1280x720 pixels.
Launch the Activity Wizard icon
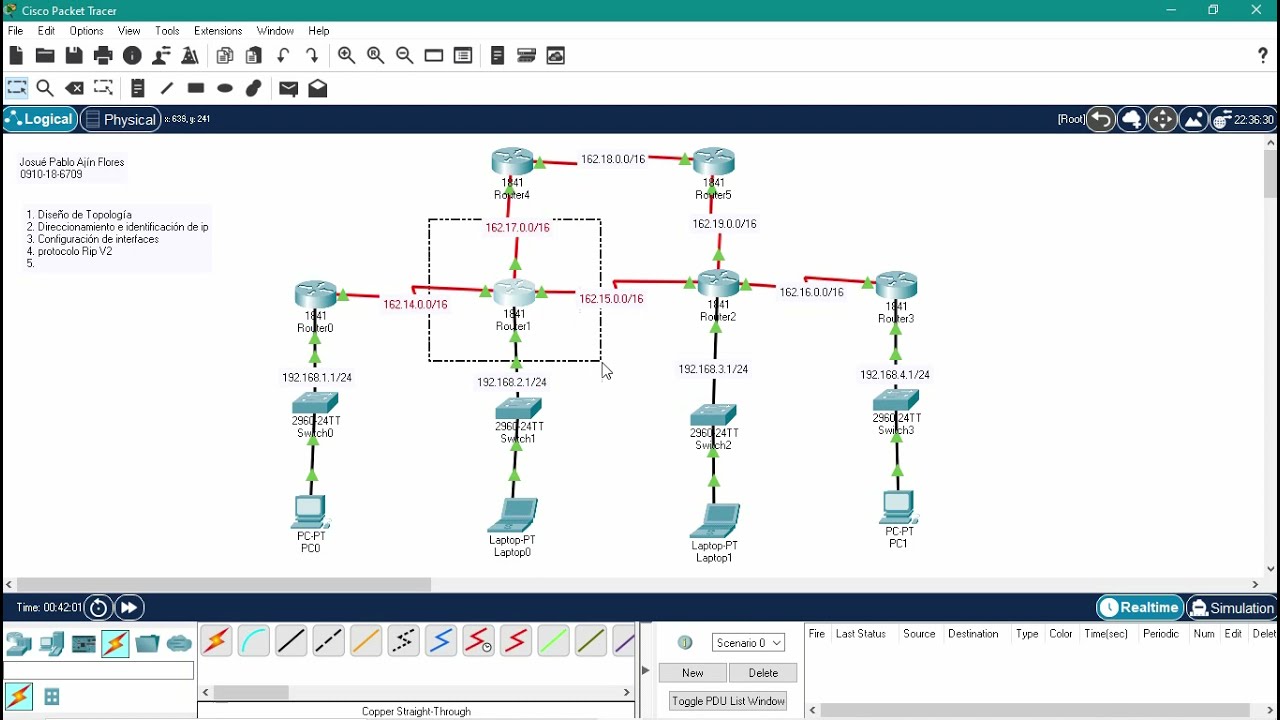click(x=161, y=56)
